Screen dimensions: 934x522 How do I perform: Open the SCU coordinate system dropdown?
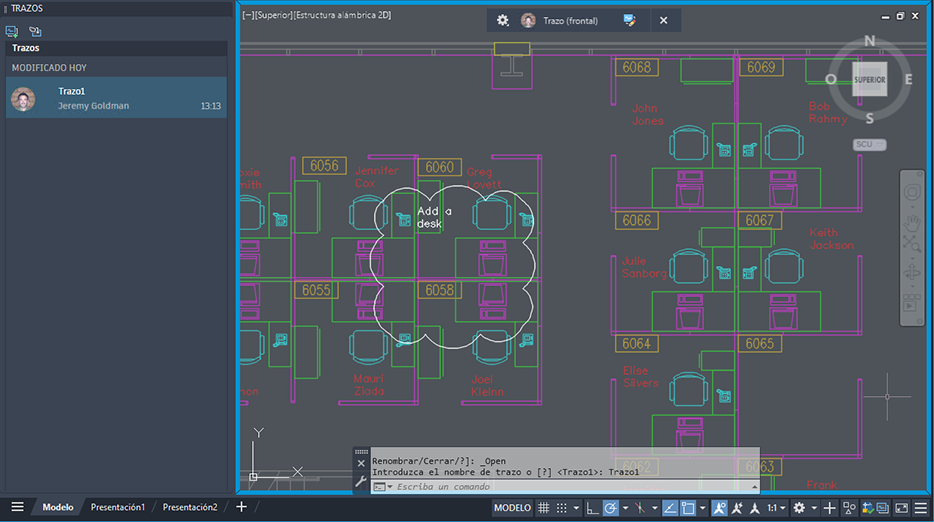(869, 145)
